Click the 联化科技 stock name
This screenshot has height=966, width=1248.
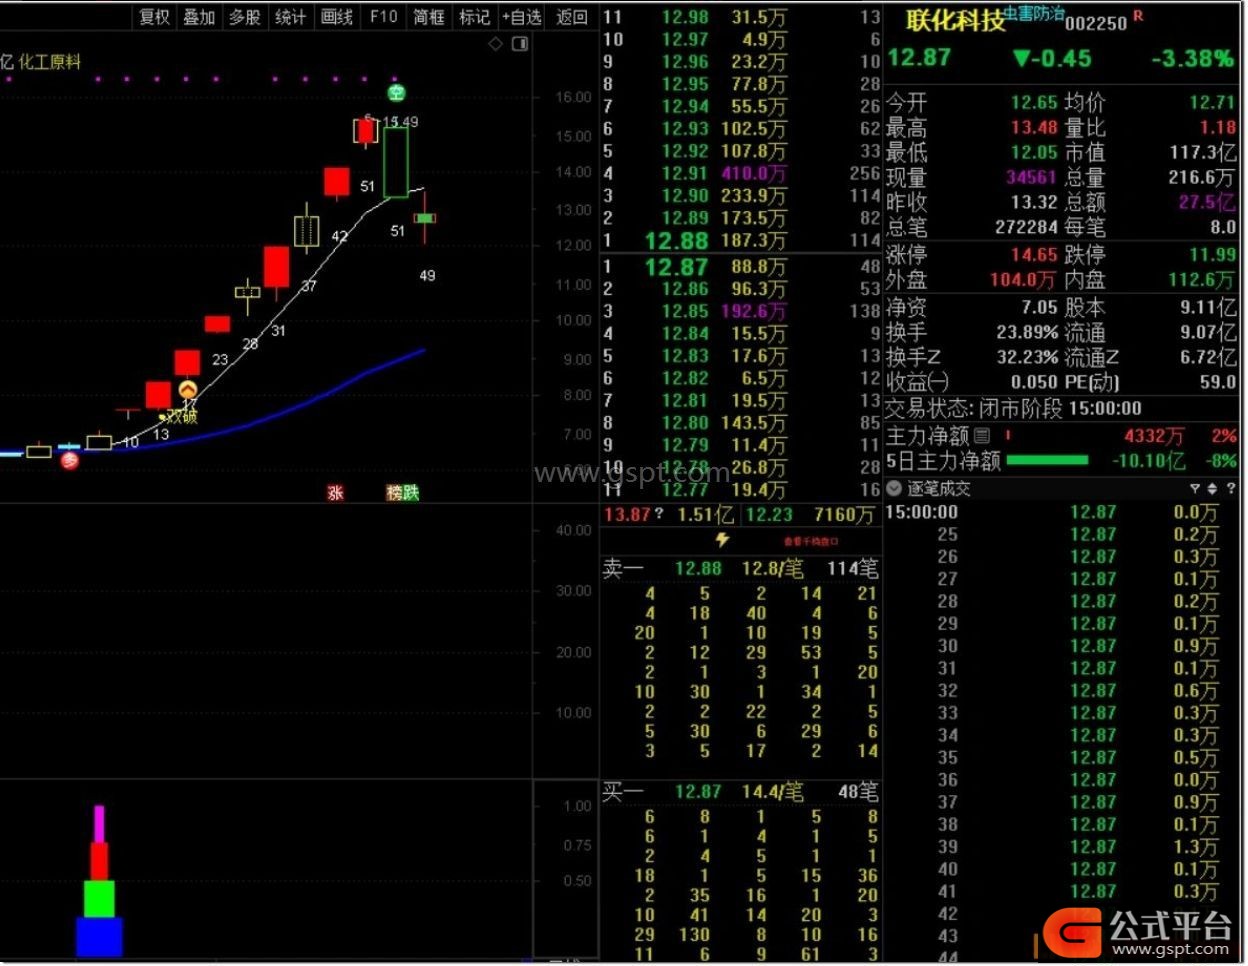pyautogui.click(x=955, y=20)
